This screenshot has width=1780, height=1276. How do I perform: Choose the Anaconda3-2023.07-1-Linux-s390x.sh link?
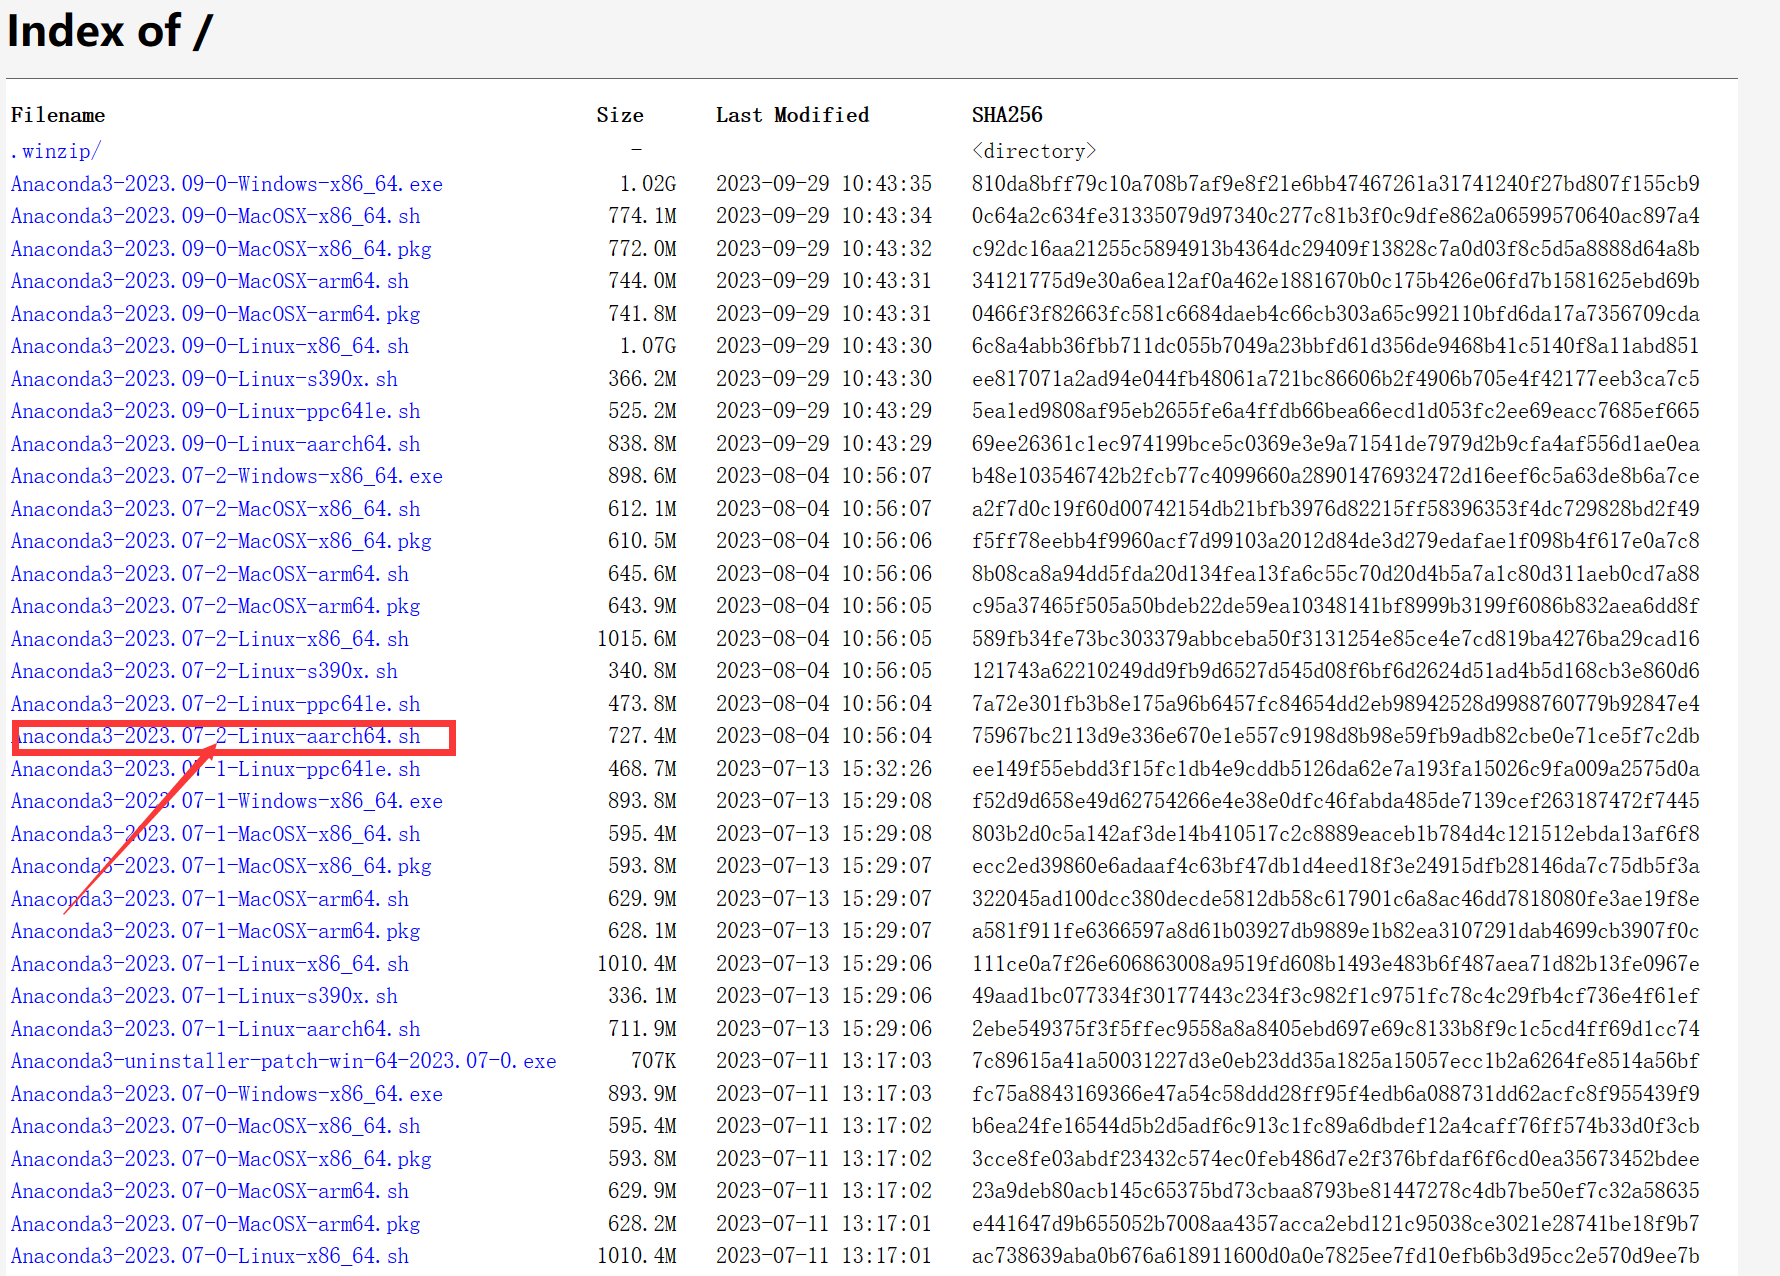pos(204,996)
